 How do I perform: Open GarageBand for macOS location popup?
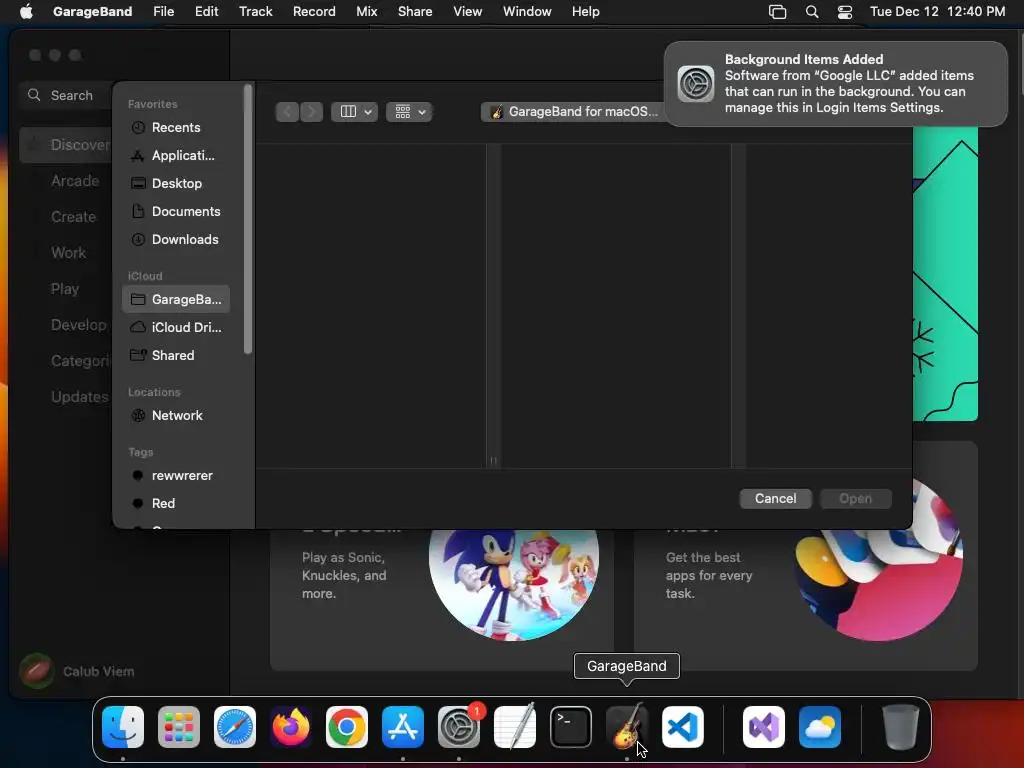pos(573,112)
